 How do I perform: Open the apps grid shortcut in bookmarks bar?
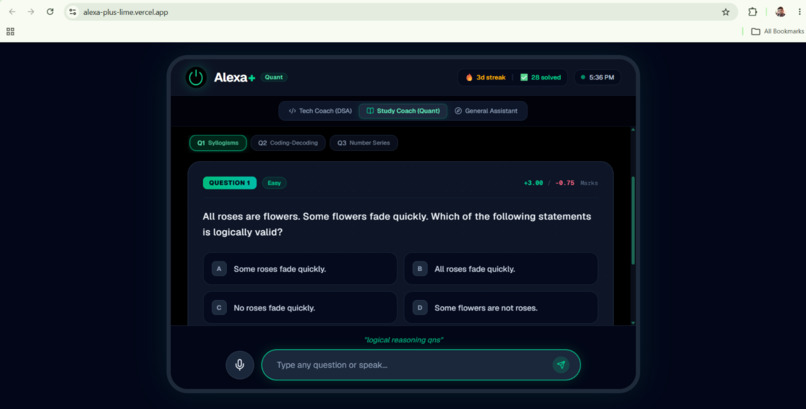[x=10, y=31]
